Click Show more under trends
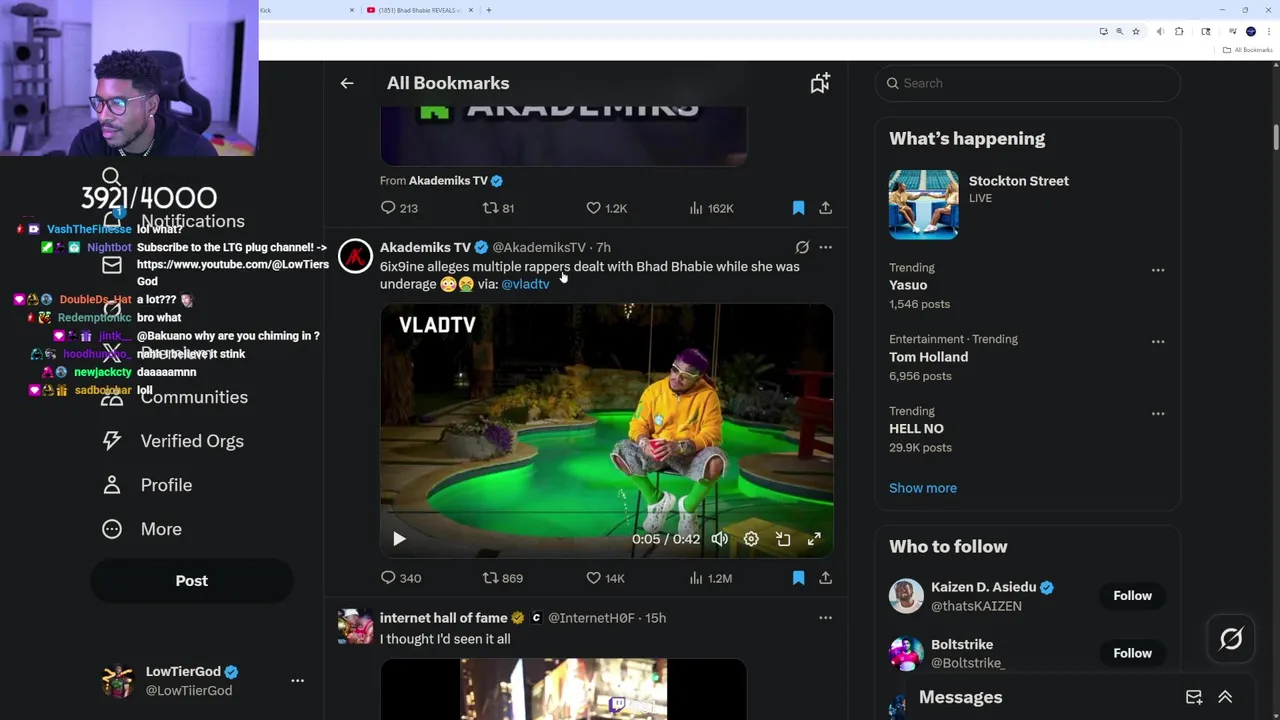 pos(923,488)
